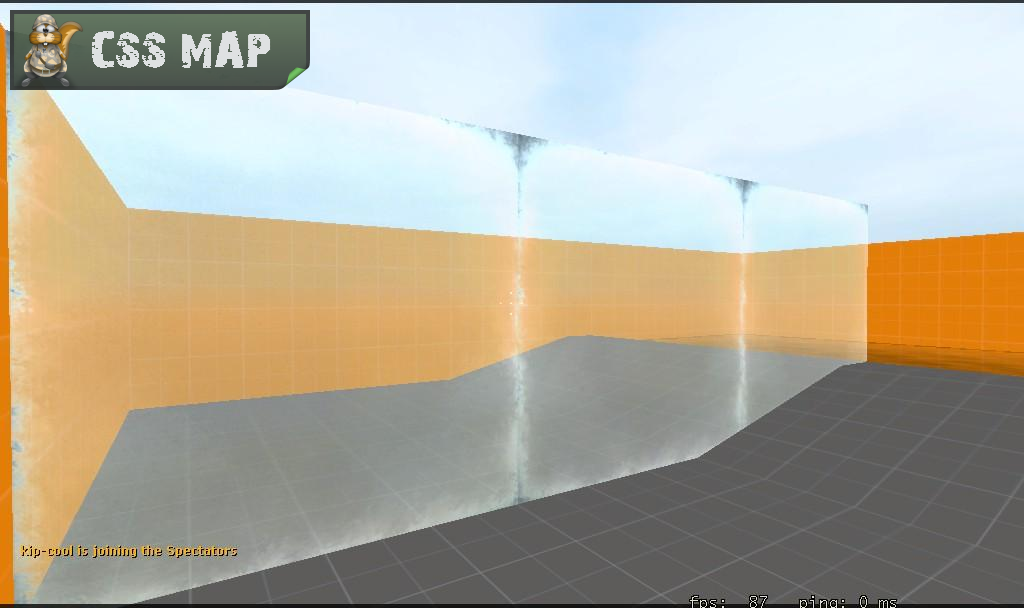Click the right water streak on the glass wall
Screen dimensions: 1024x608
click(743, 300)
